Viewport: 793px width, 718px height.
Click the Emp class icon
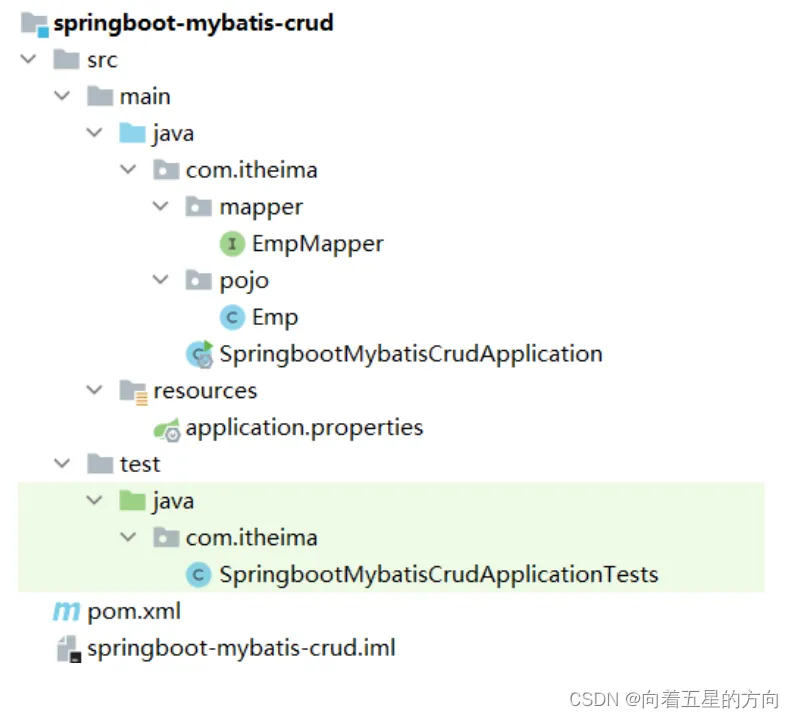tap(232, 318)
